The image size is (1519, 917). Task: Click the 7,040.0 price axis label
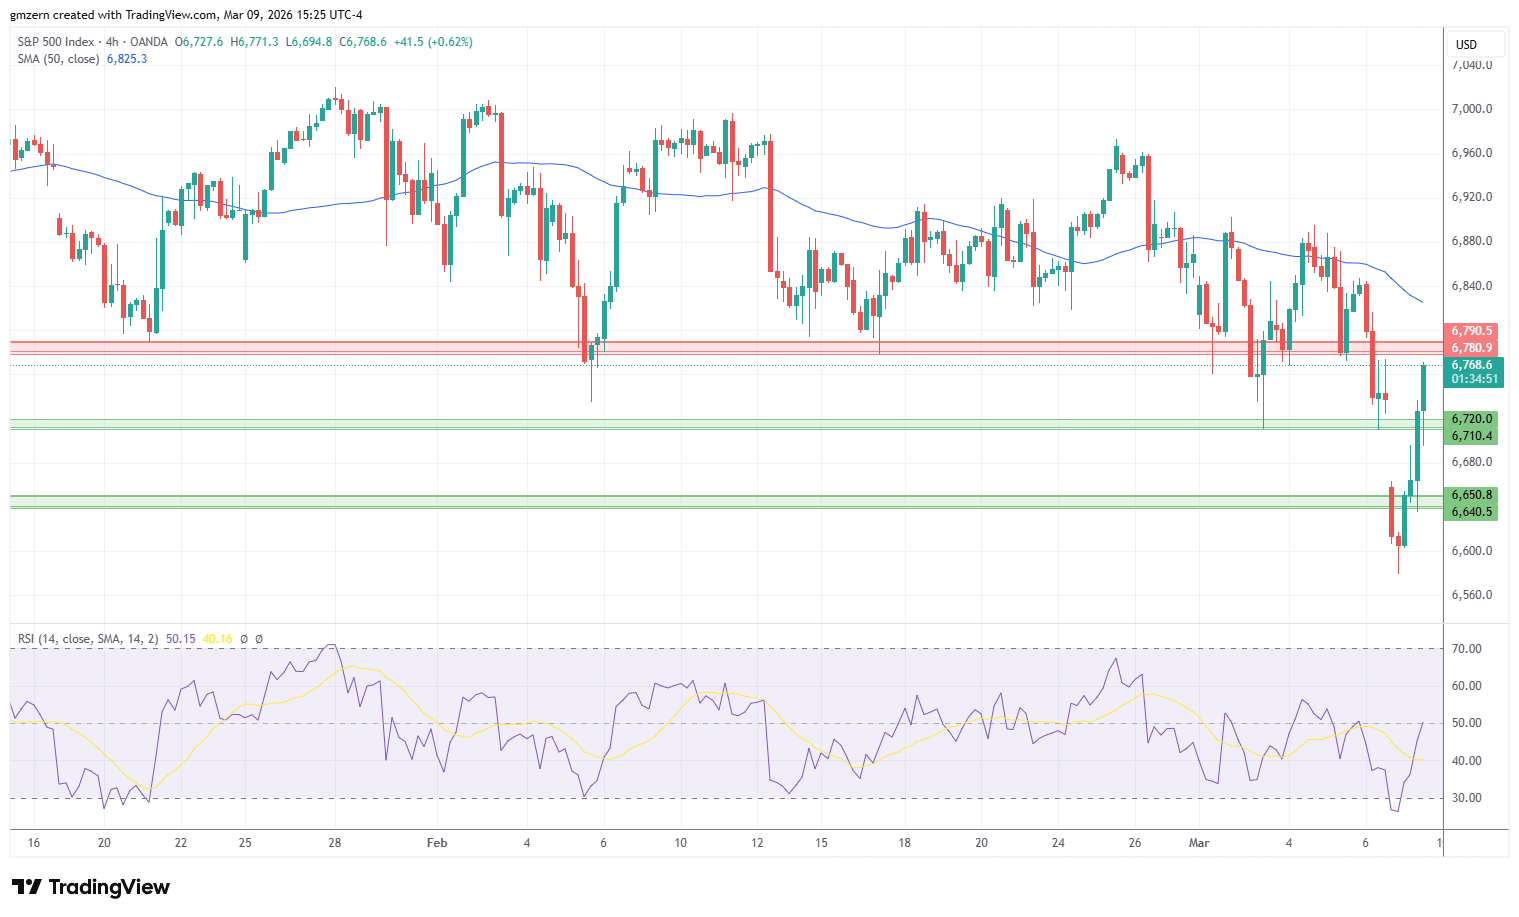1472,65
